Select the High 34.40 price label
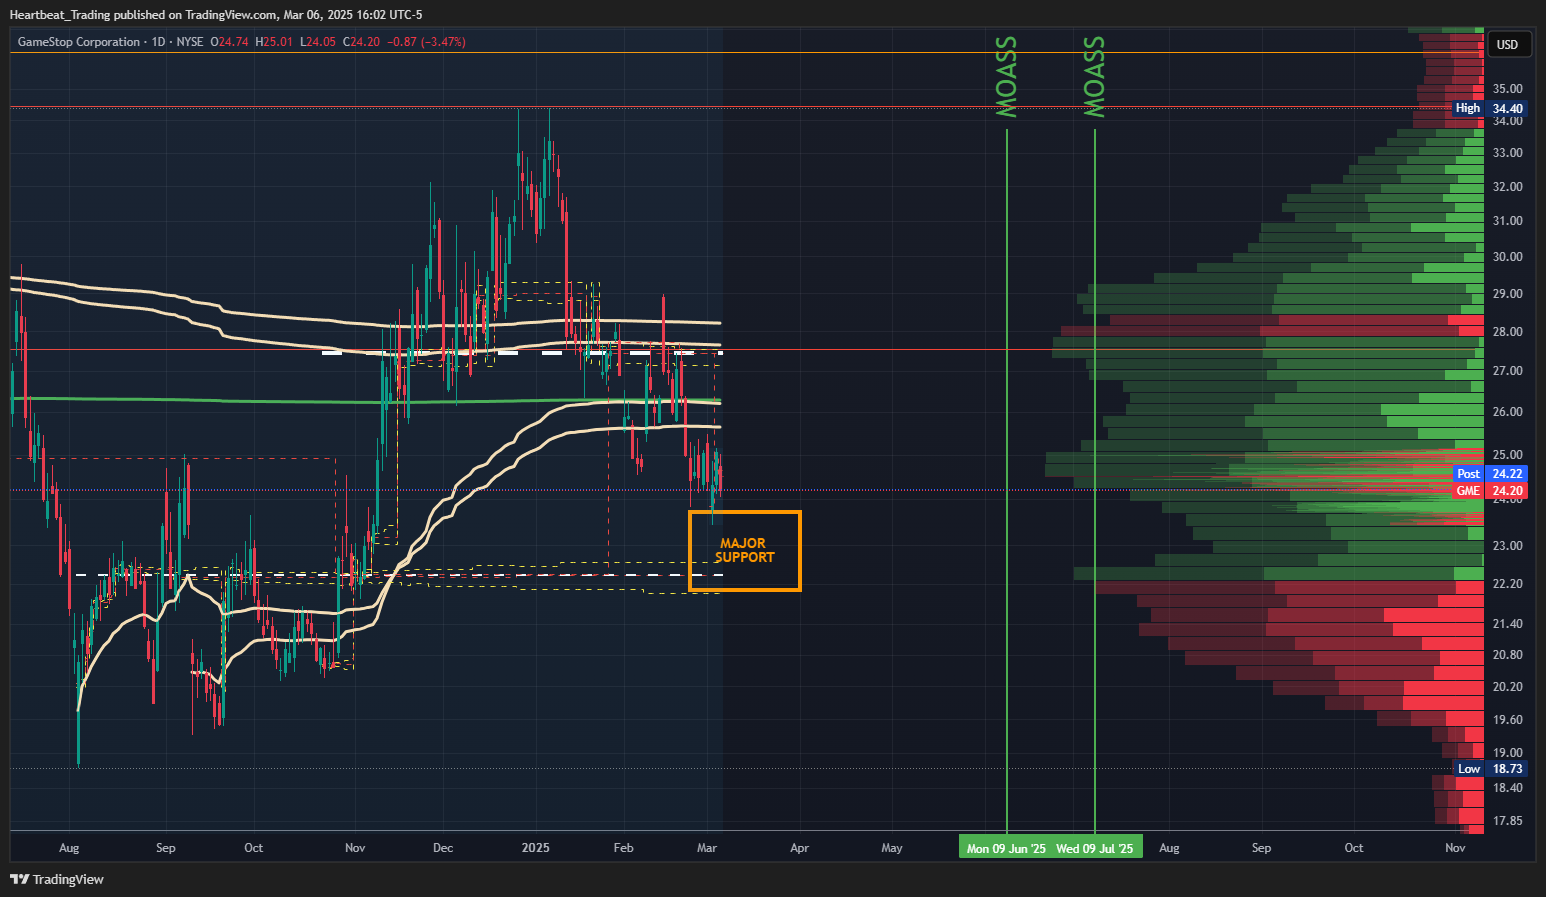The image size is (1546, 897). point(1489,108)
